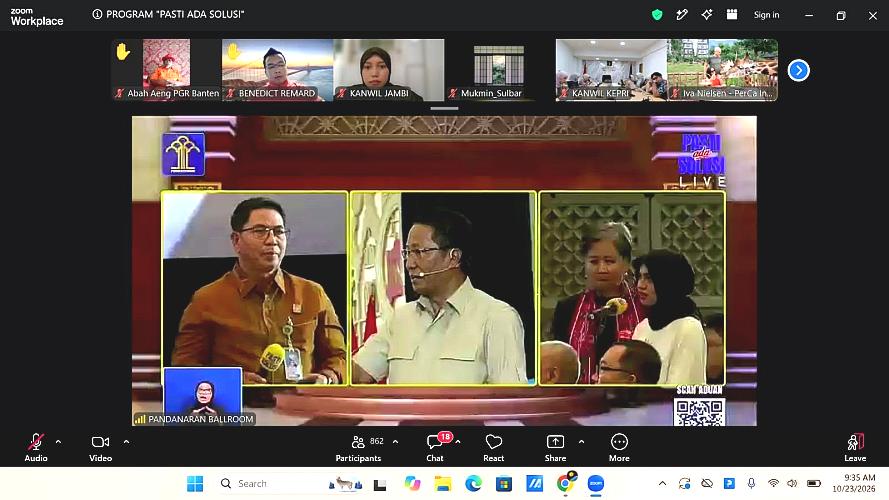Minimize the Zoom window
This screenshot has width=889, height=500.
tap(809, 16)
